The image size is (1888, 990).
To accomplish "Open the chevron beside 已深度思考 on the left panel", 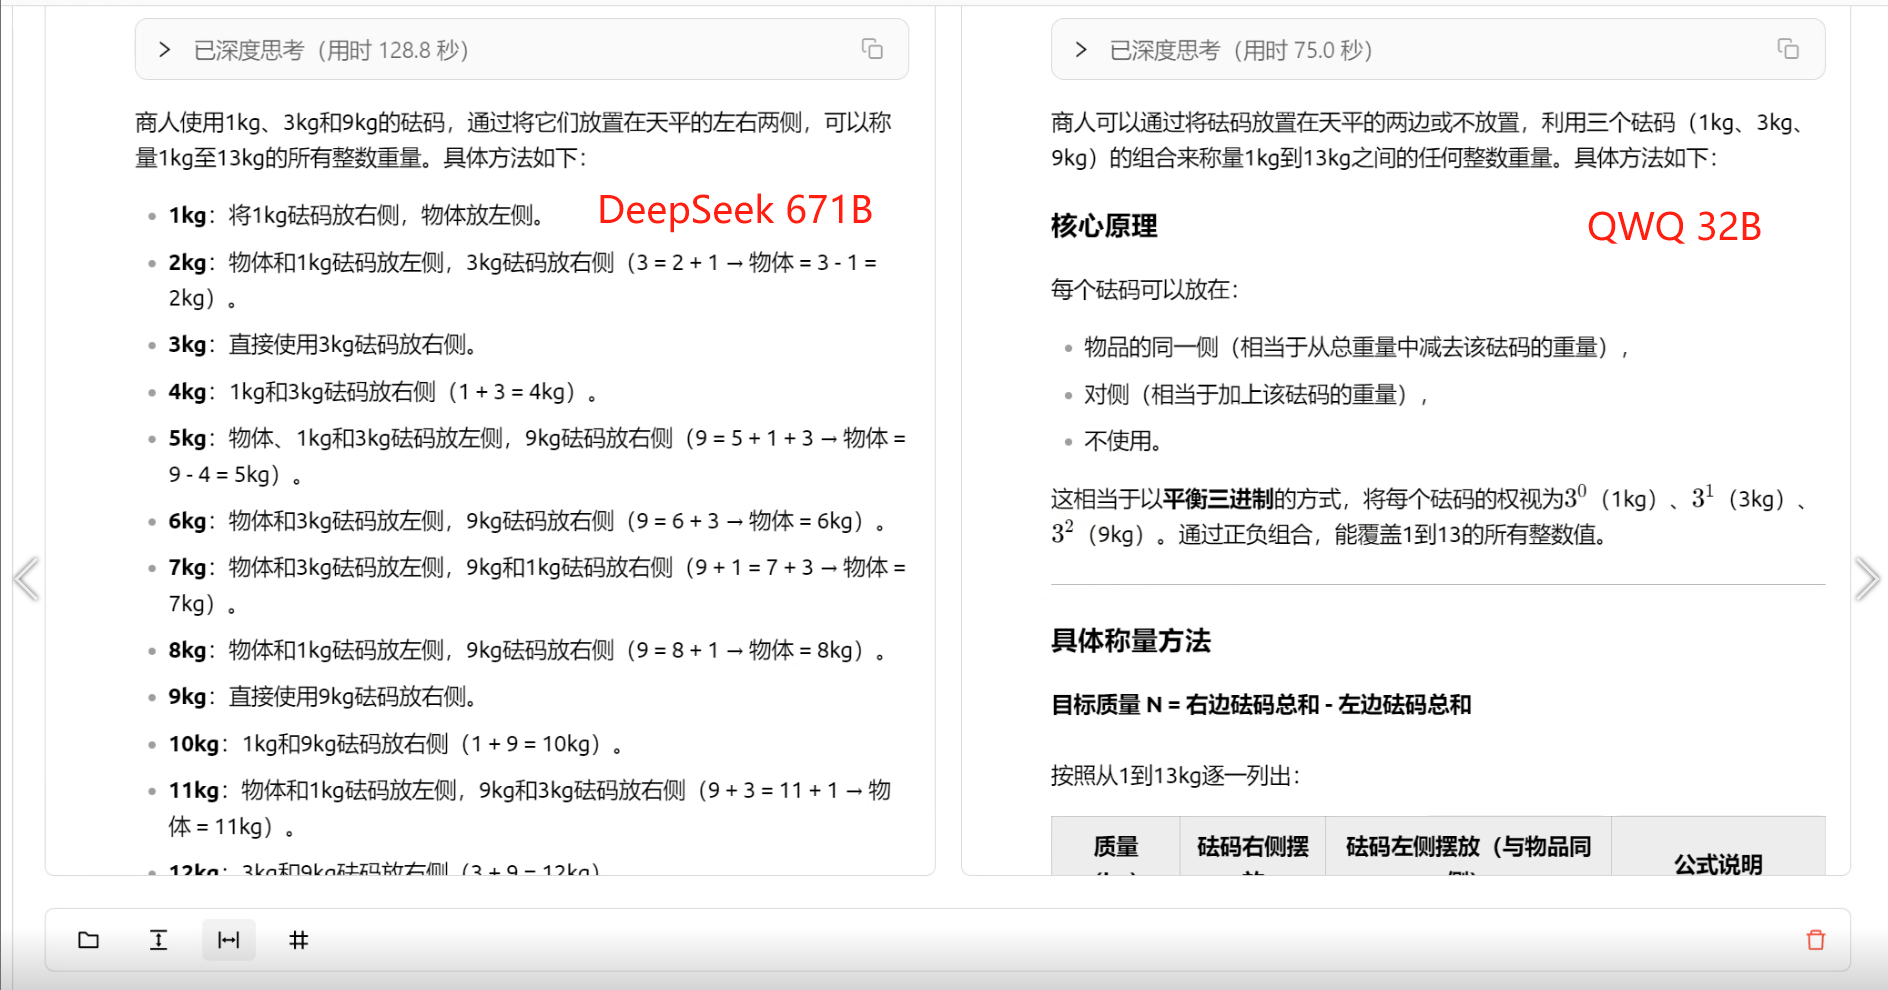I will coord(164,48).
